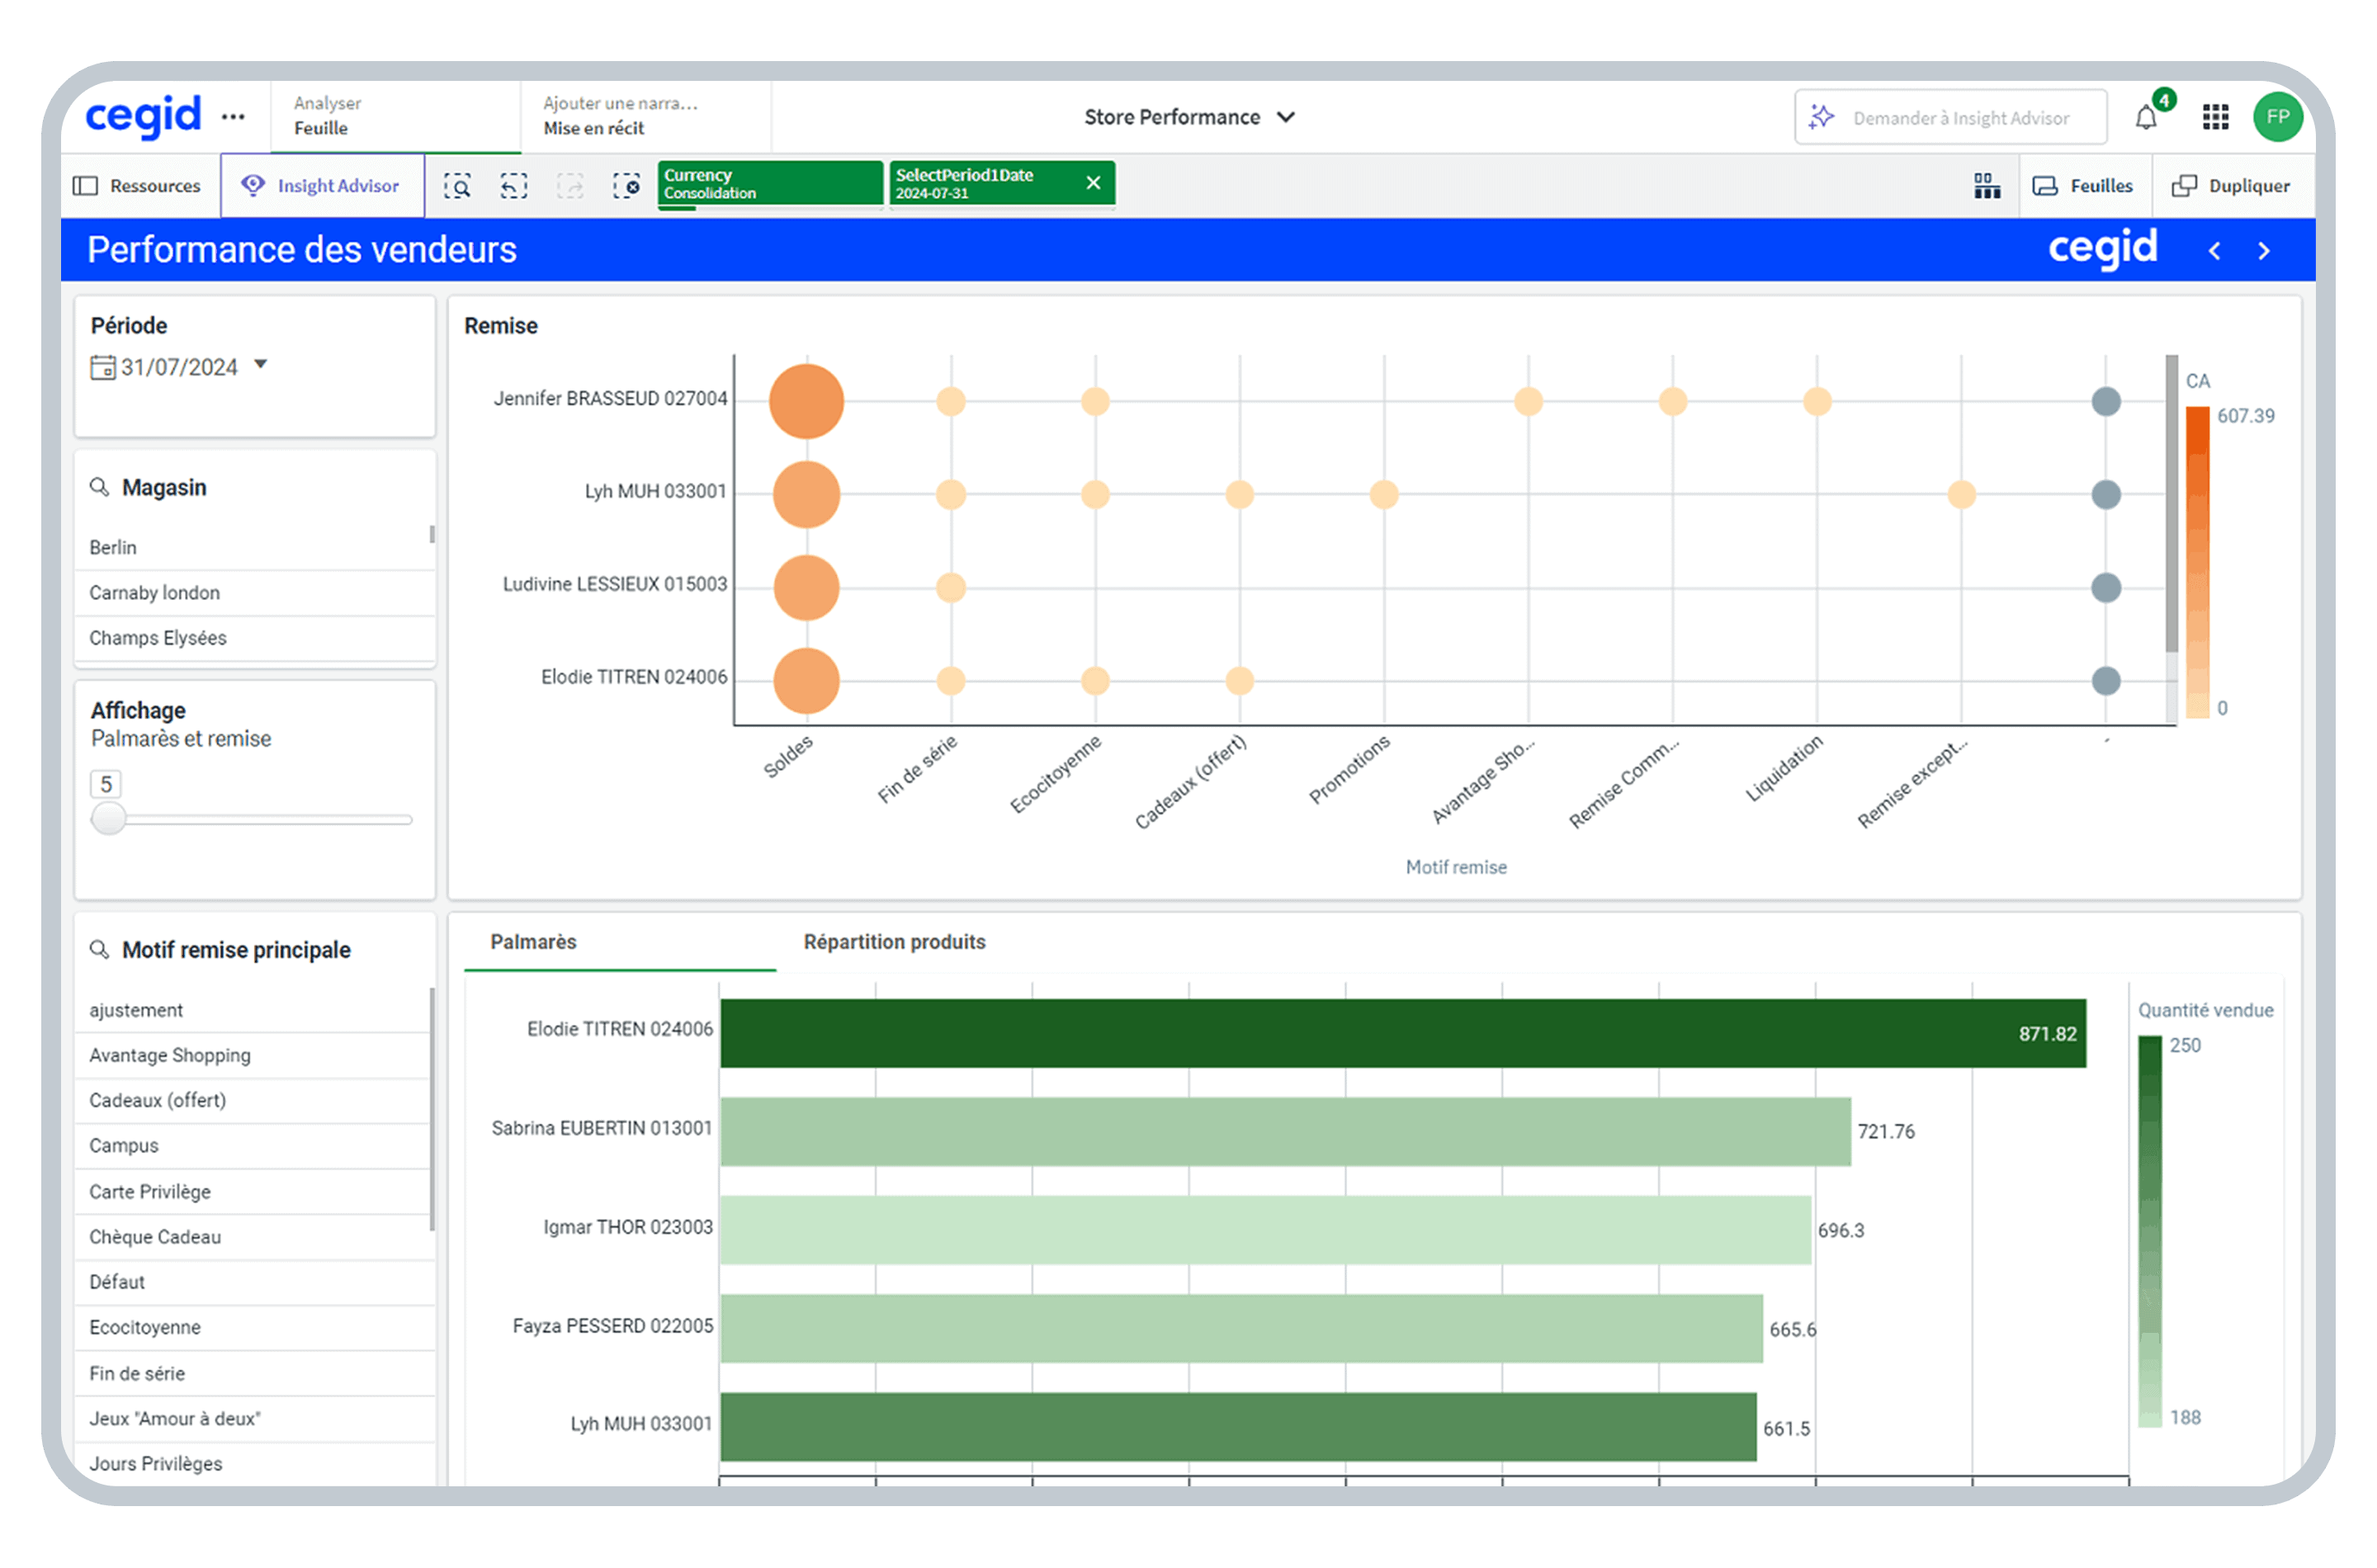Image resolution: width=2377 pixels, height=1568 pixels.
Task: Click the Dupliquer button
Action: [x=2230, y=186]
